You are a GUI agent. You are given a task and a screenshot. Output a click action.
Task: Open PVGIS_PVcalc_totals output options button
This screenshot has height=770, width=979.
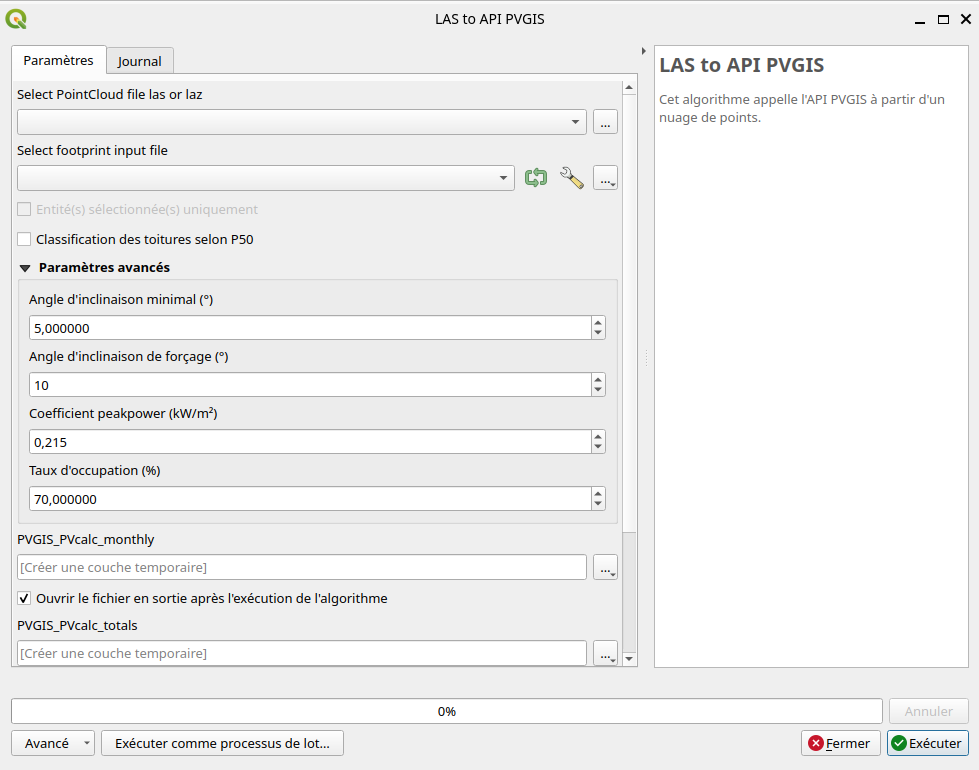pos(605,653)
